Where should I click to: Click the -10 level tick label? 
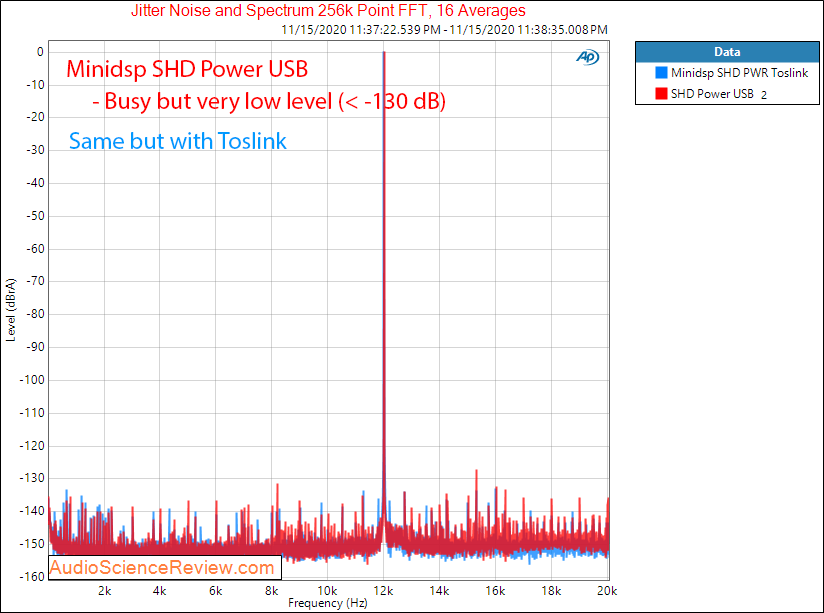35,85
